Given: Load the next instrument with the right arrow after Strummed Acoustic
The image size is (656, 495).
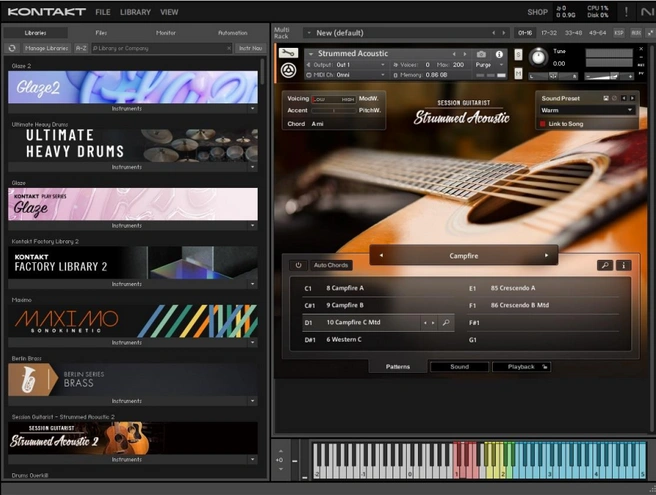Looking at the screenshot, I should coord(465,54).
